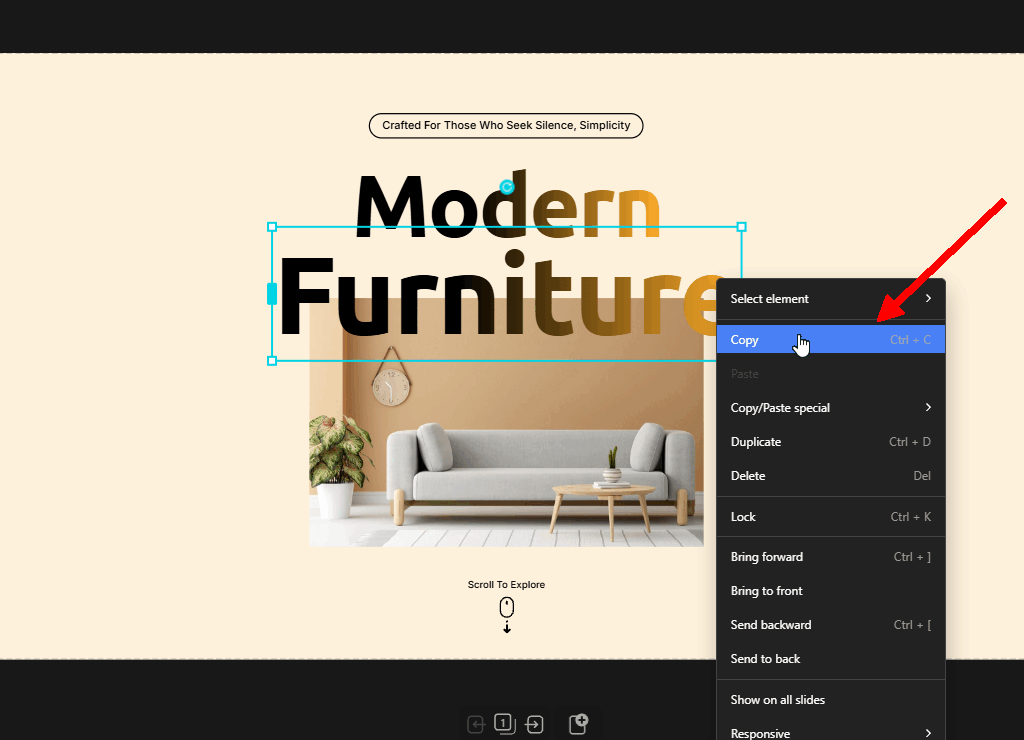Screen dimensions: 1024x740
Task: Expand the Select element submenu
Action: (x=831, y=298)
